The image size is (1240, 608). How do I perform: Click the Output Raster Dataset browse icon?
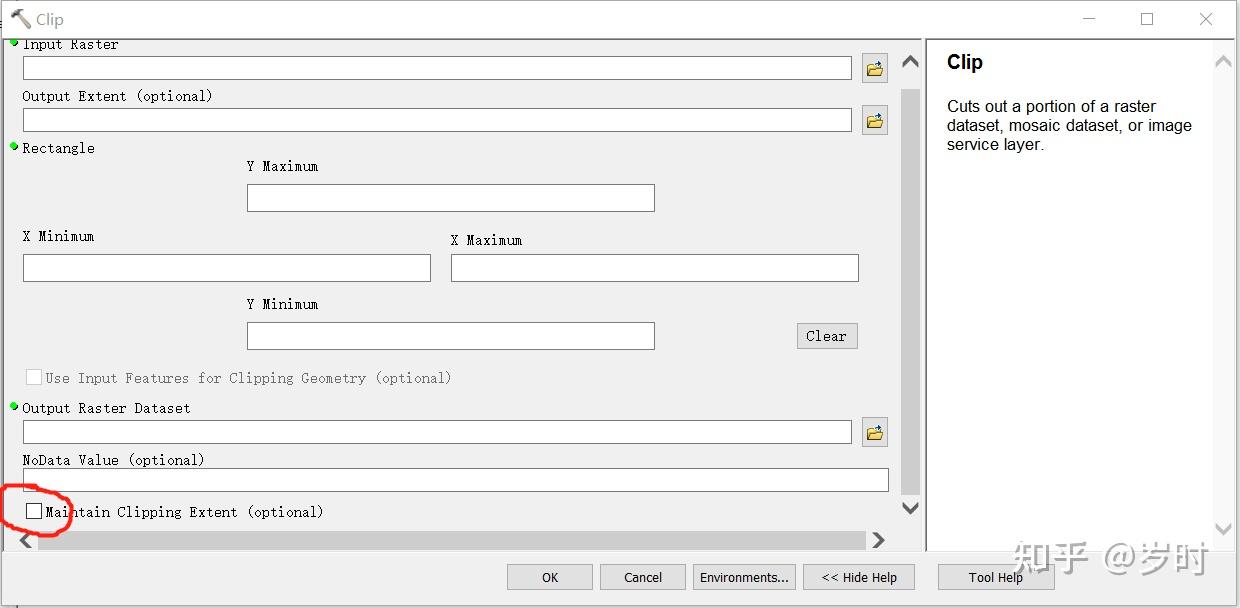click(x=875, y=433)
